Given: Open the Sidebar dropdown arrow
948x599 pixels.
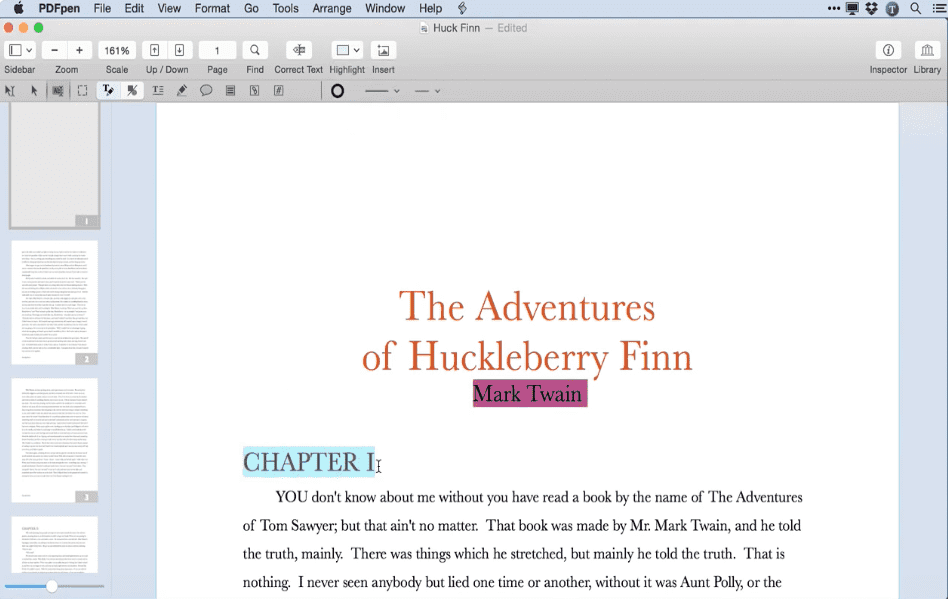Looking at the screenshot, I should tap(29, 50).
